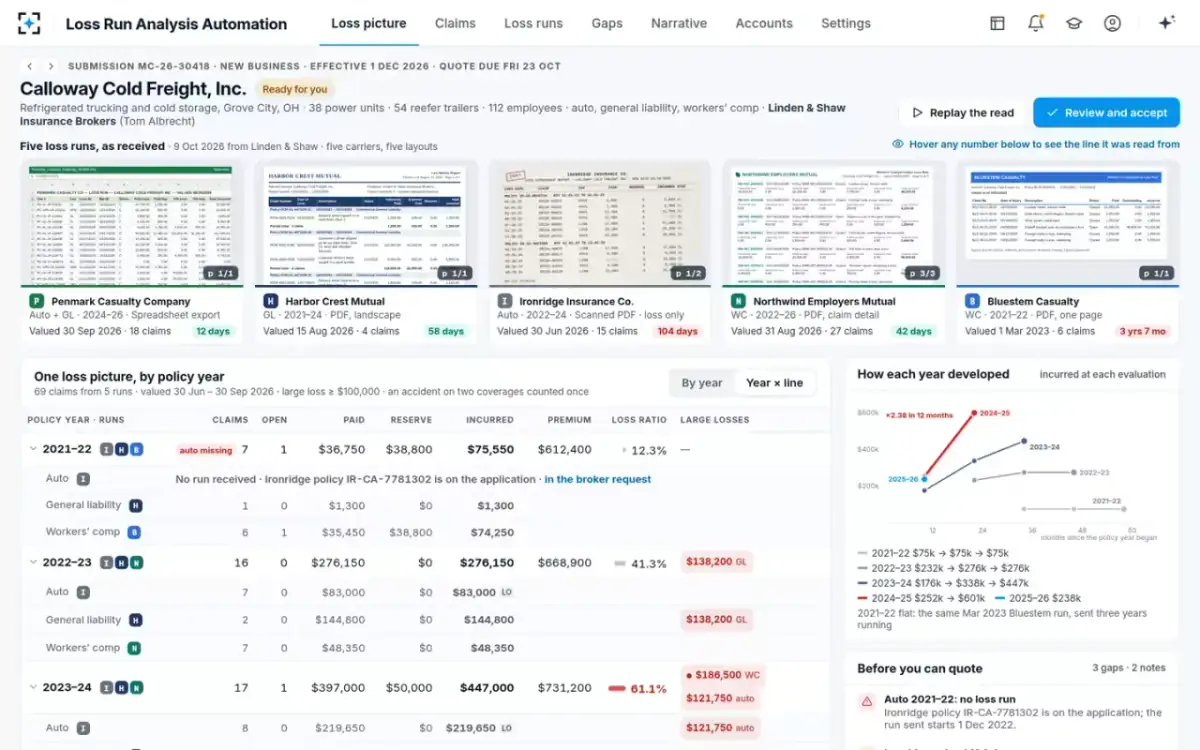Click the N badge beside Workers' comp 2022-23
The height and width of the screenshot is (750, 1200).
(134, 648)
